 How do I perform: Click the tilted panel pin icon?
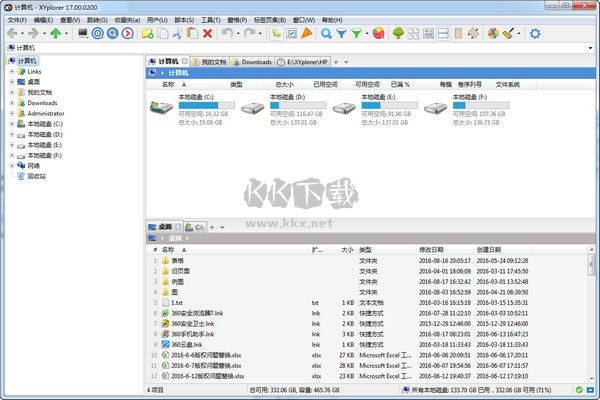click(x=474, y=34)
